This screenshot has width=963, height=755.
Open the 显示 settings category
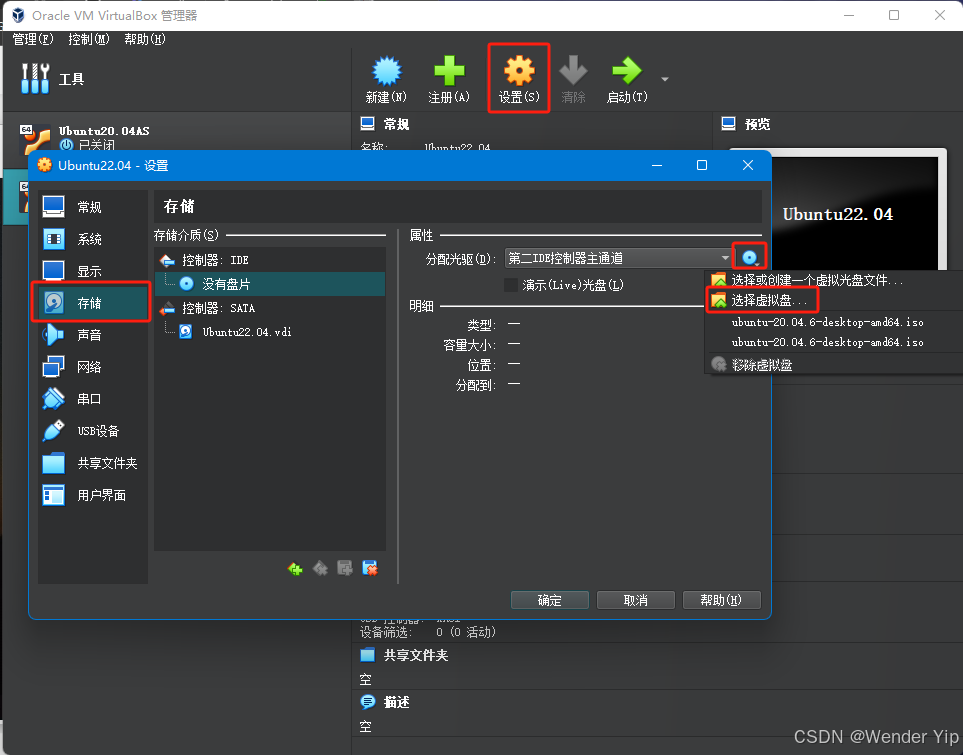click(x=92, y=271)
